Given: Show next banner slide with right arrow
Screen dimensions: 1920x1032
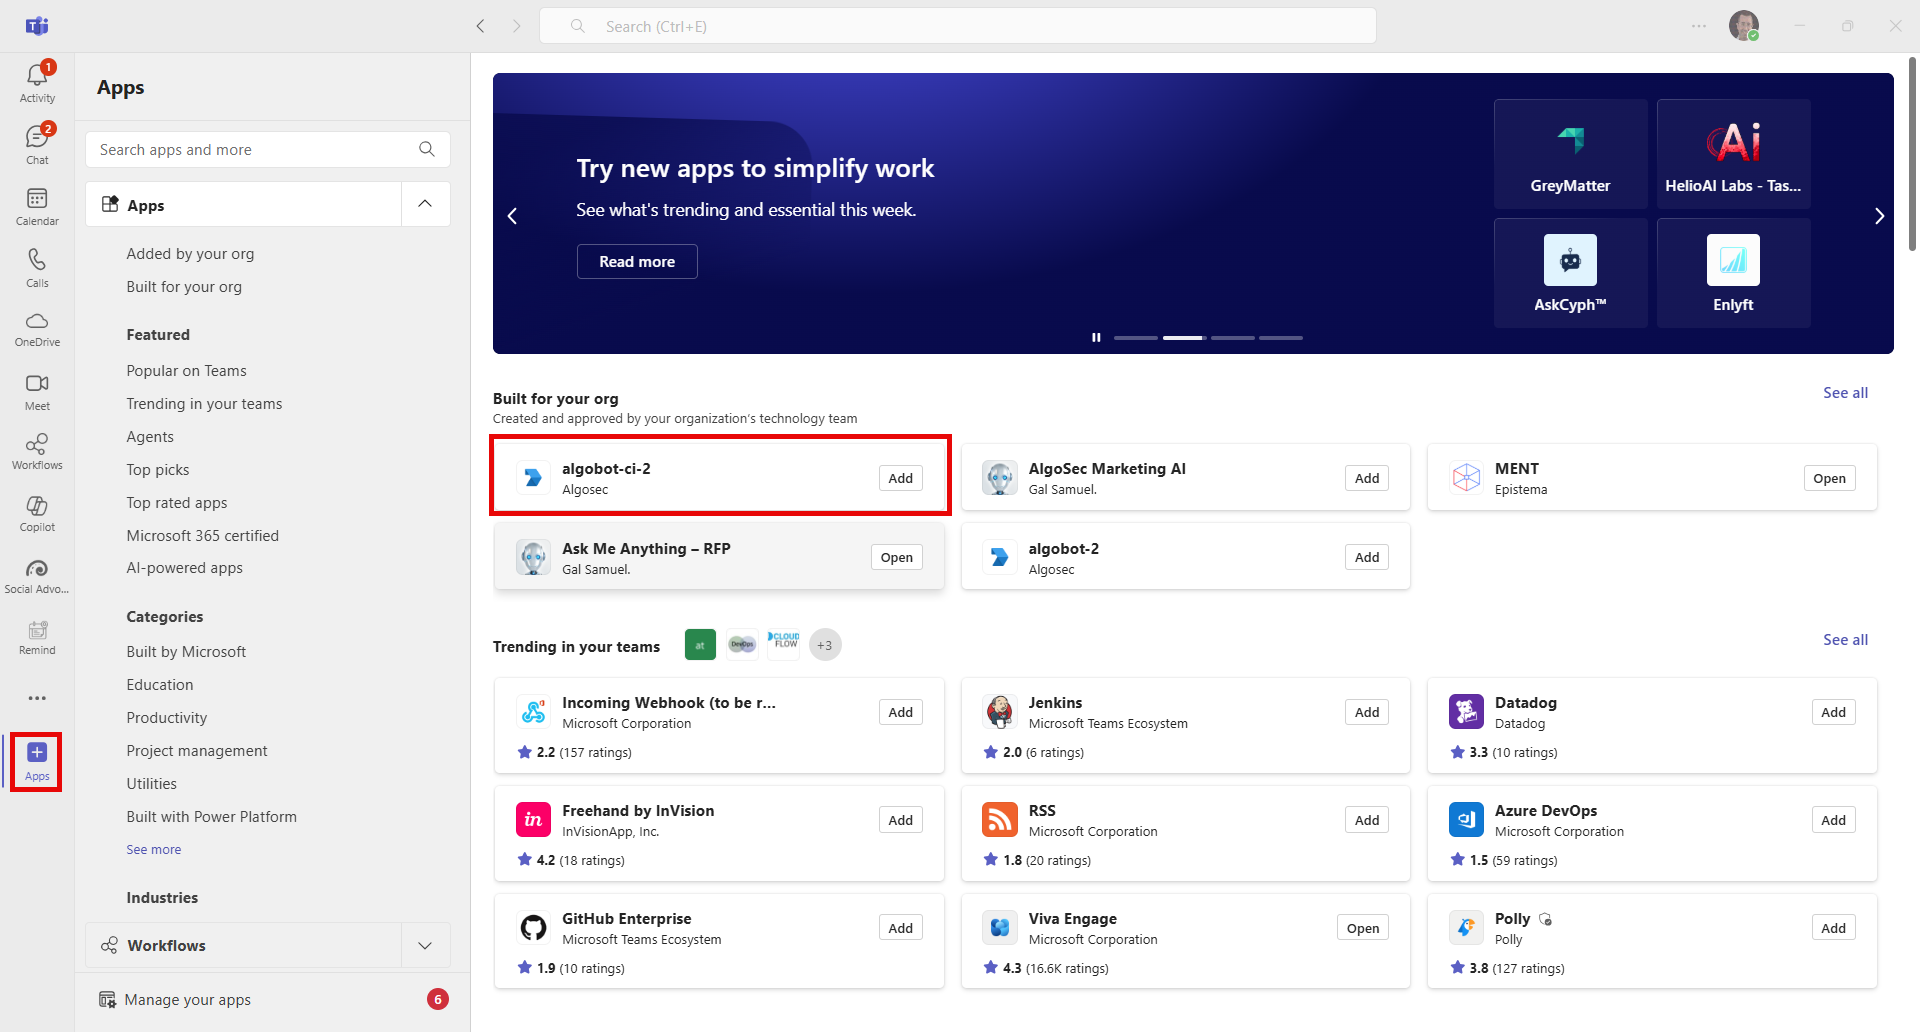Looking at the screenshot, I should [x=1879, y=216].
